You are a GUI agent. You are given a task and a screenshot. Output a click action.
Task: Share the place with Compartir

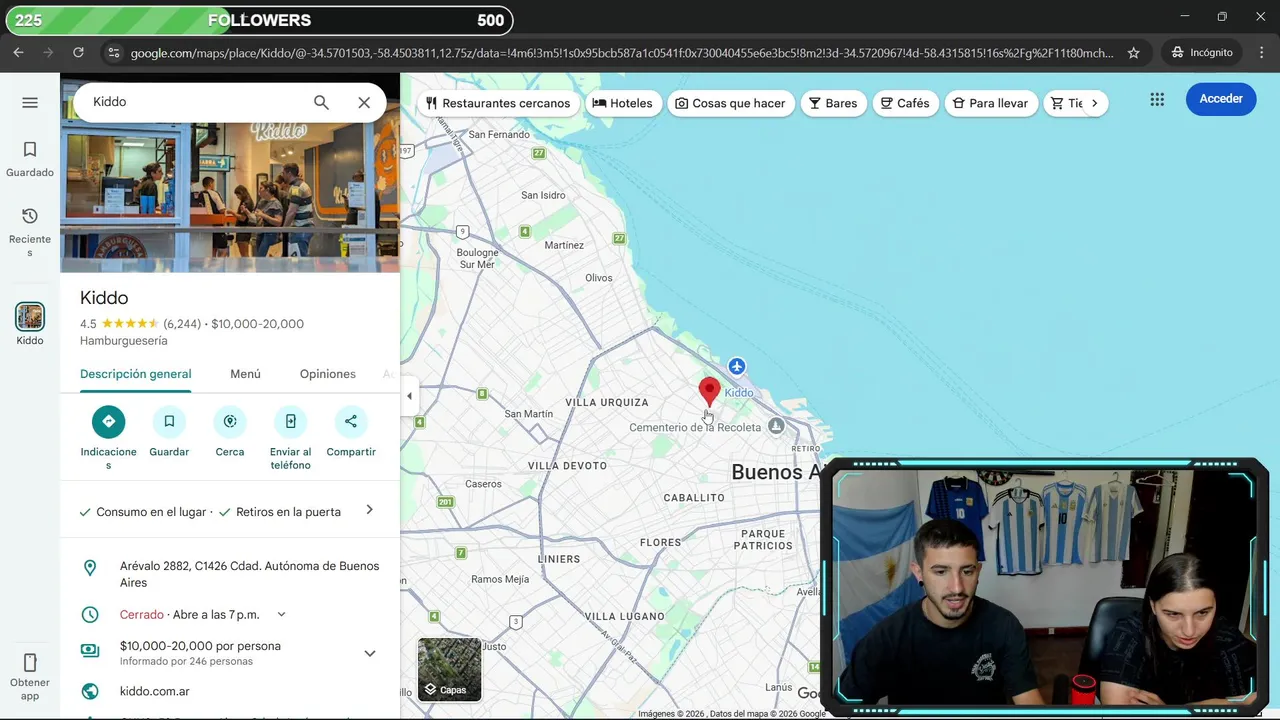(x=351, y=421)
